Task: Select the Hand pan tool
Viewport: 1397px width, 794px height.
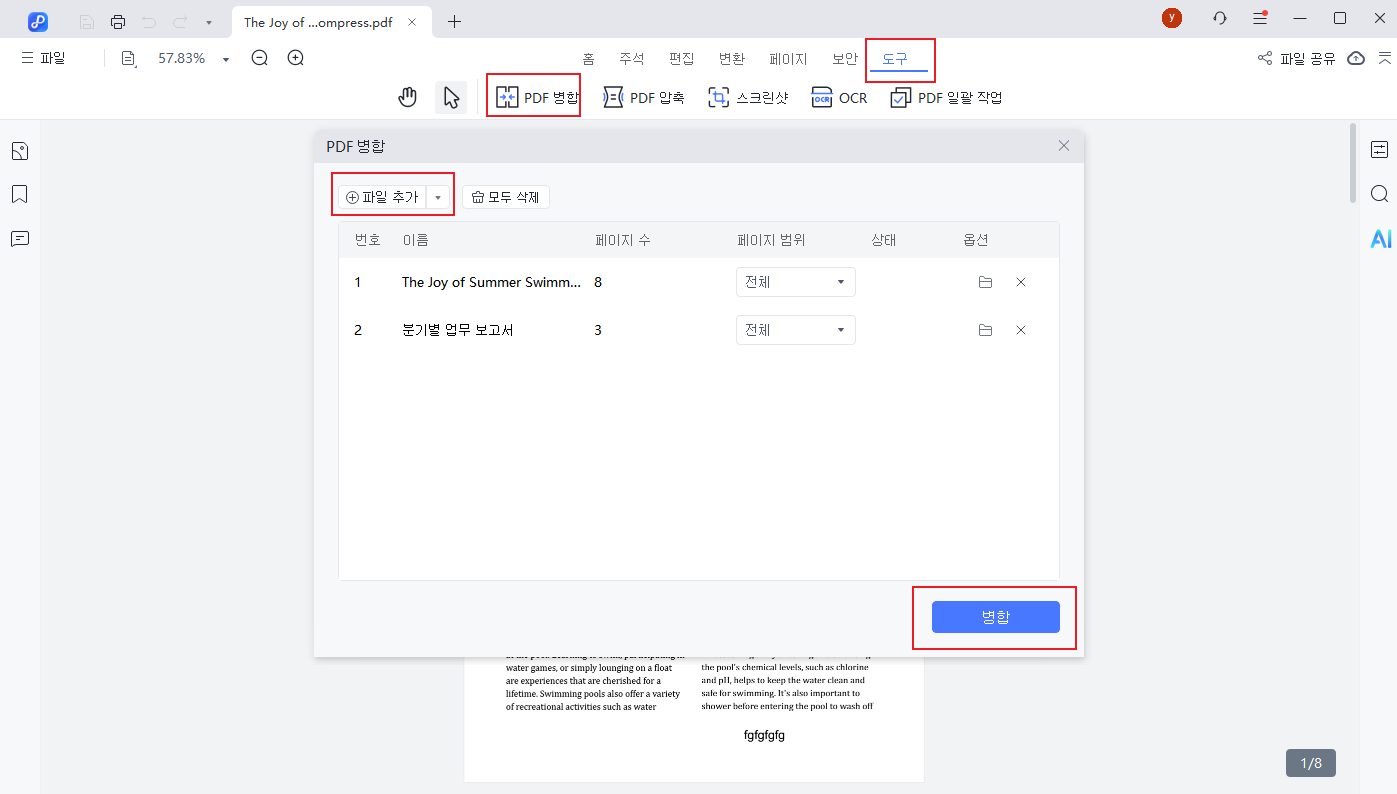Action: coord(407,96)
